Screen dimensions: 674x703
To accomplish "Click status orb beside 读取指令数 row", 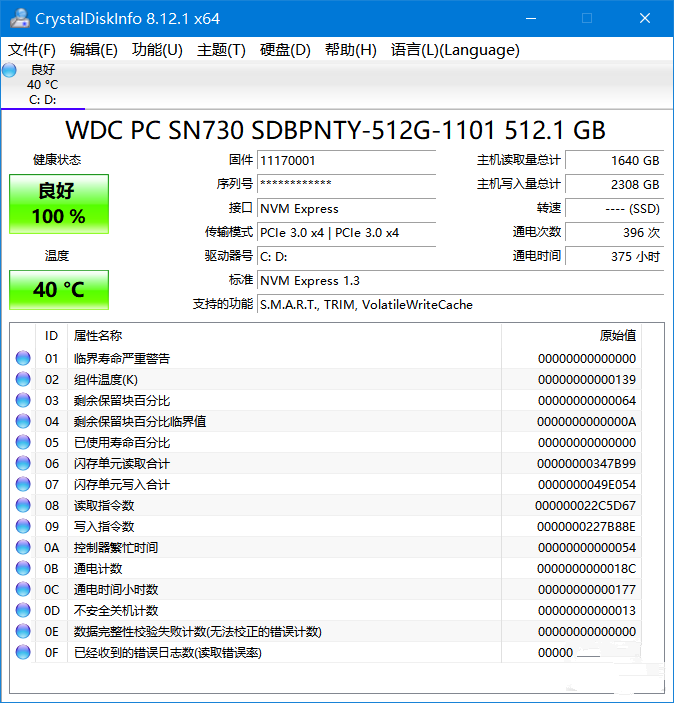I will click(23, 505).
